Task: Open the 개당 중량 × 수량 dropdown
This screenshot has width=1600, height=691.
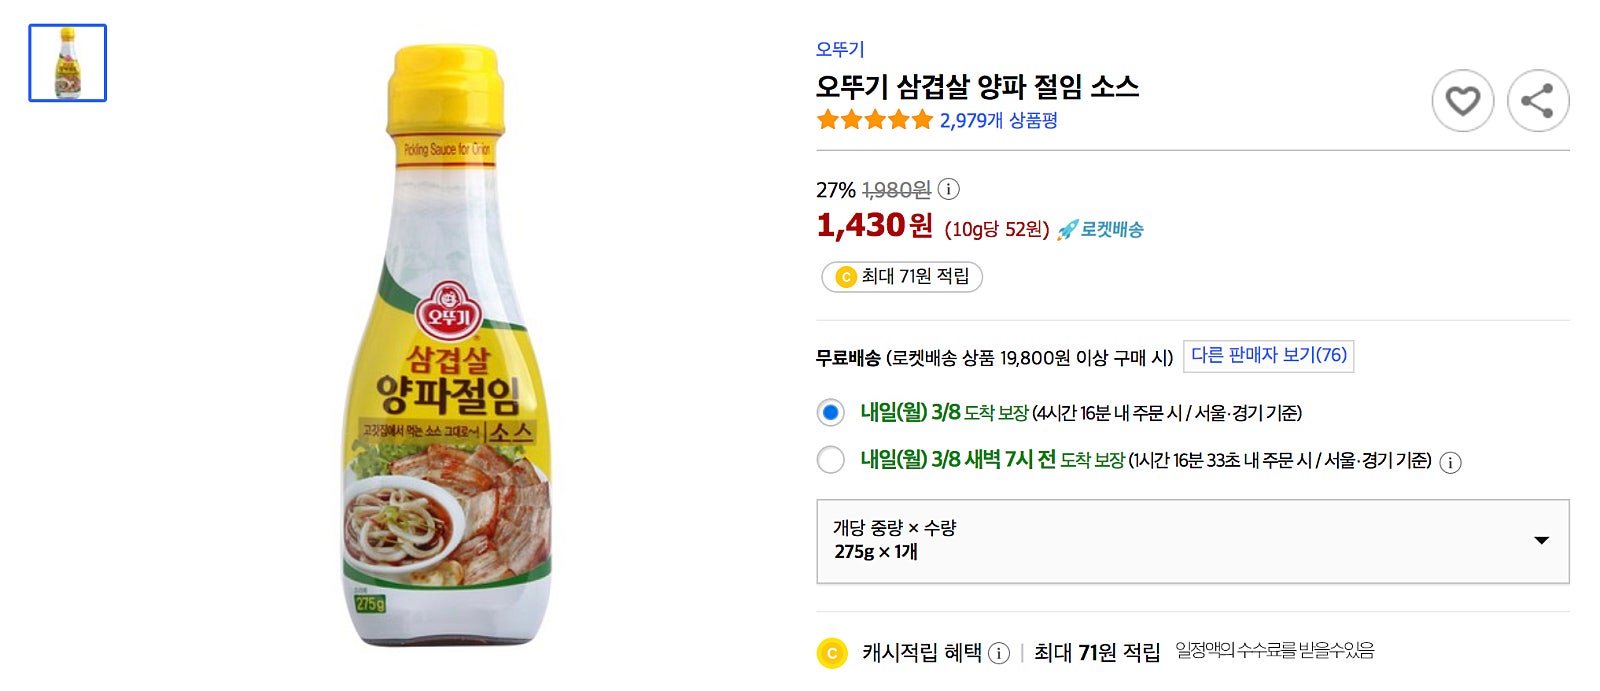Action: click(1193, 541)
